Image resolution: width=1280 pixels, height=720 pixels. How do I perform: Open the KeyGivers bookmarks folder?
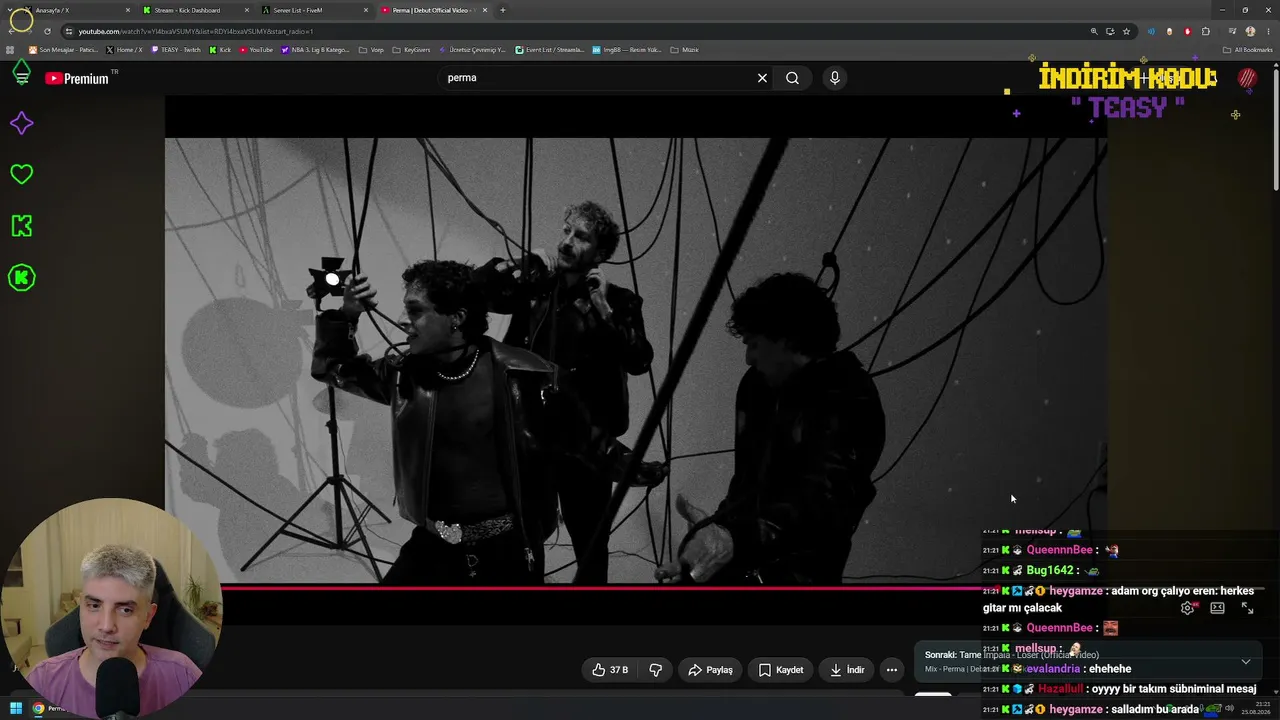[x=411, y=50]
